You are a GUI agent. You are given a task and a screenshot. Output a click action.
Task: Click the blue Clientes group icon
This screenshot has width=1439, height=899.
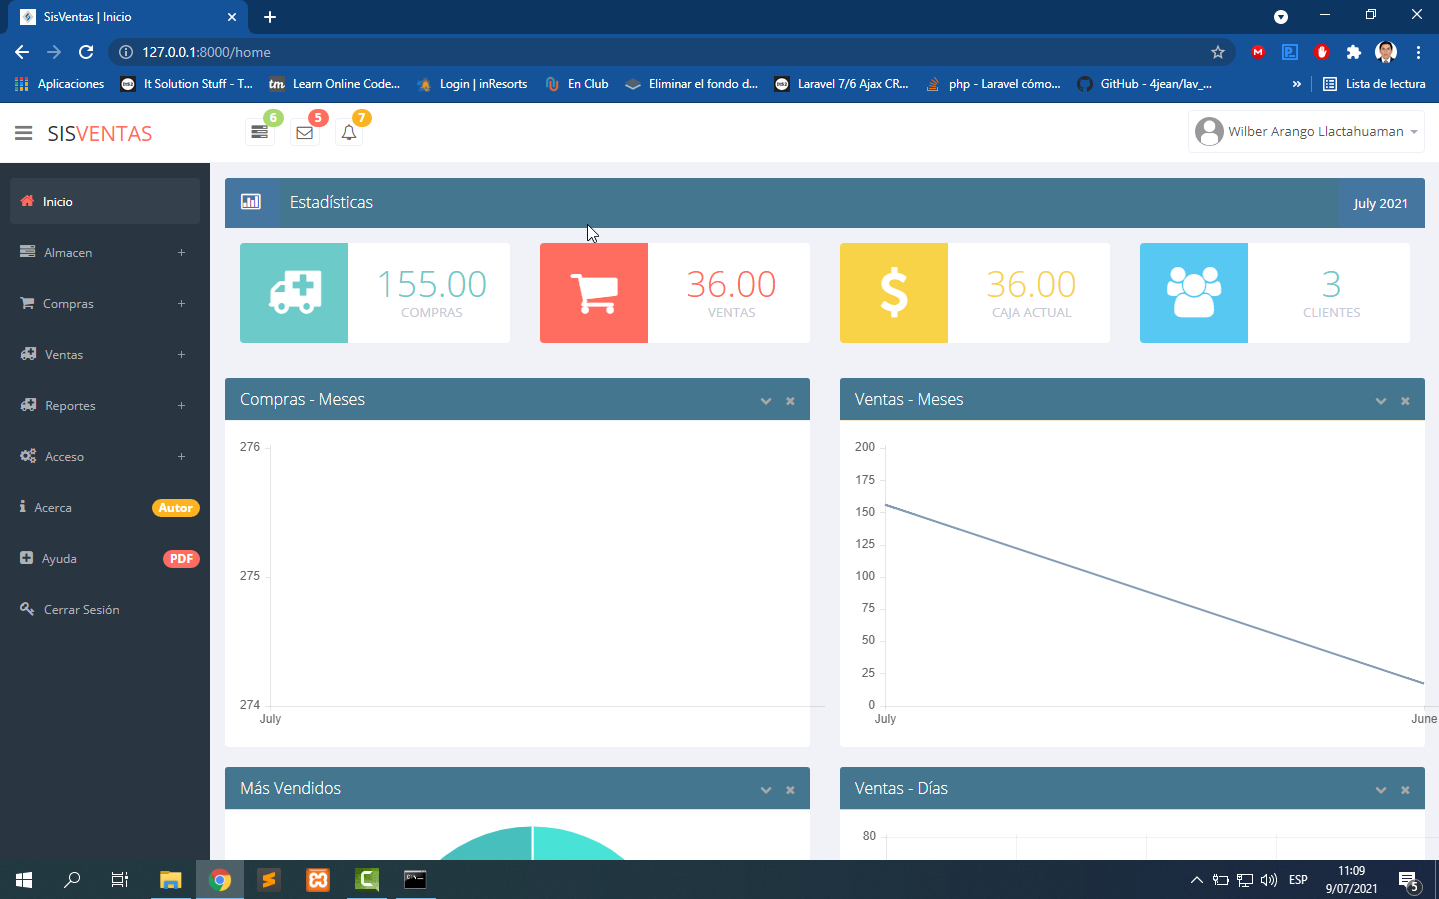(x=1194, y=293)
